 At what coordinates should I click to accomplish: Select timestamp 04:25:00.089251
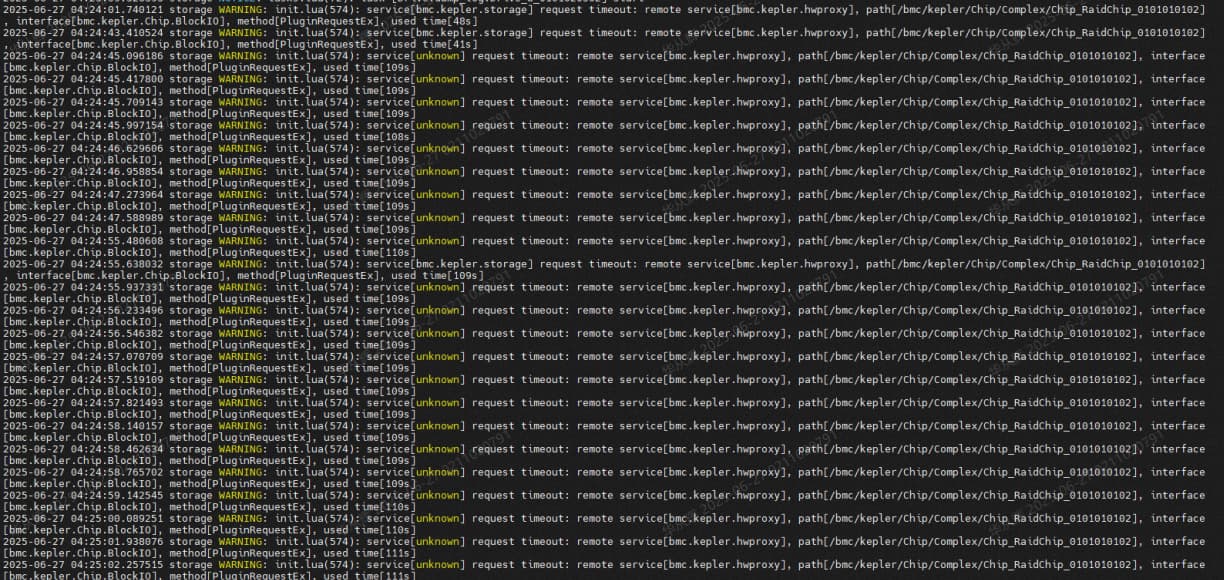pyautogui.click(x=116, y=518)
